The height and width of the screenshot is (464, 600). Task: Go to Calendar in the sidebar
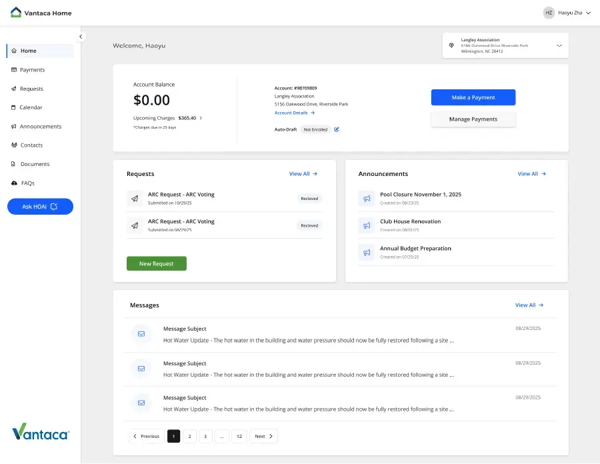coord(31,107)
